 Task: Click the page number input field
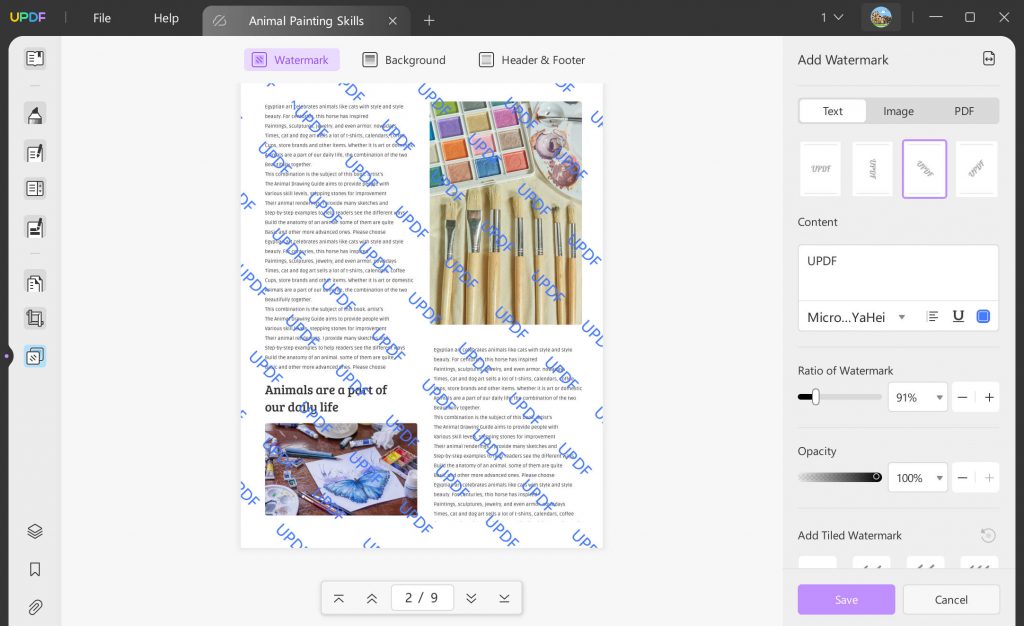422,597
